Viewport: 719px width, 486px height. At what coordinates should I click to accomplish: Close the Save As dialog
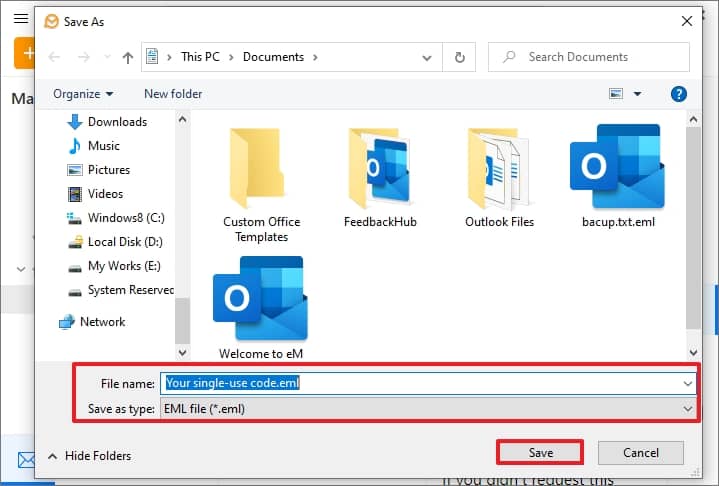point(686,21)
